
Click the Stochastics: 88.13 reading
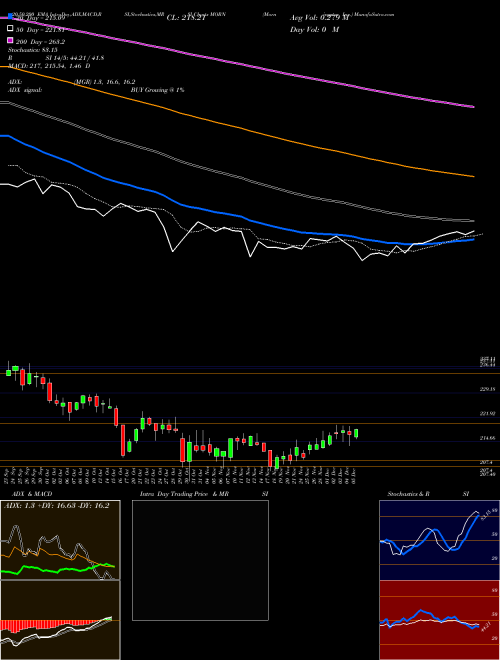[x=33, y=50]
